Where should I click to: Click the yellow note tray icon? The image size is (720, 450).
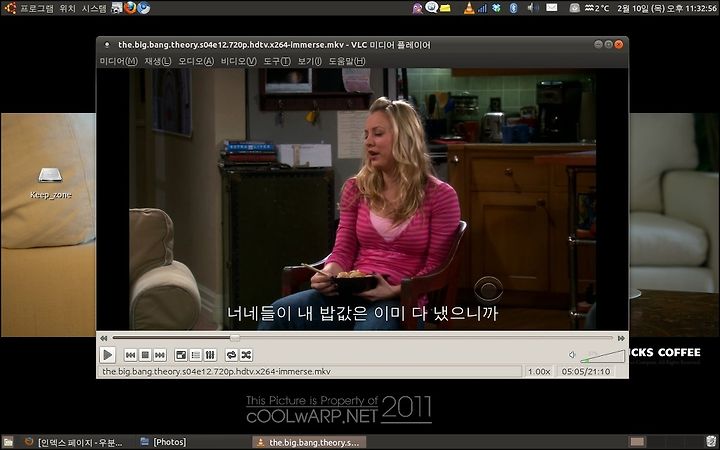(x=445, y=8)
